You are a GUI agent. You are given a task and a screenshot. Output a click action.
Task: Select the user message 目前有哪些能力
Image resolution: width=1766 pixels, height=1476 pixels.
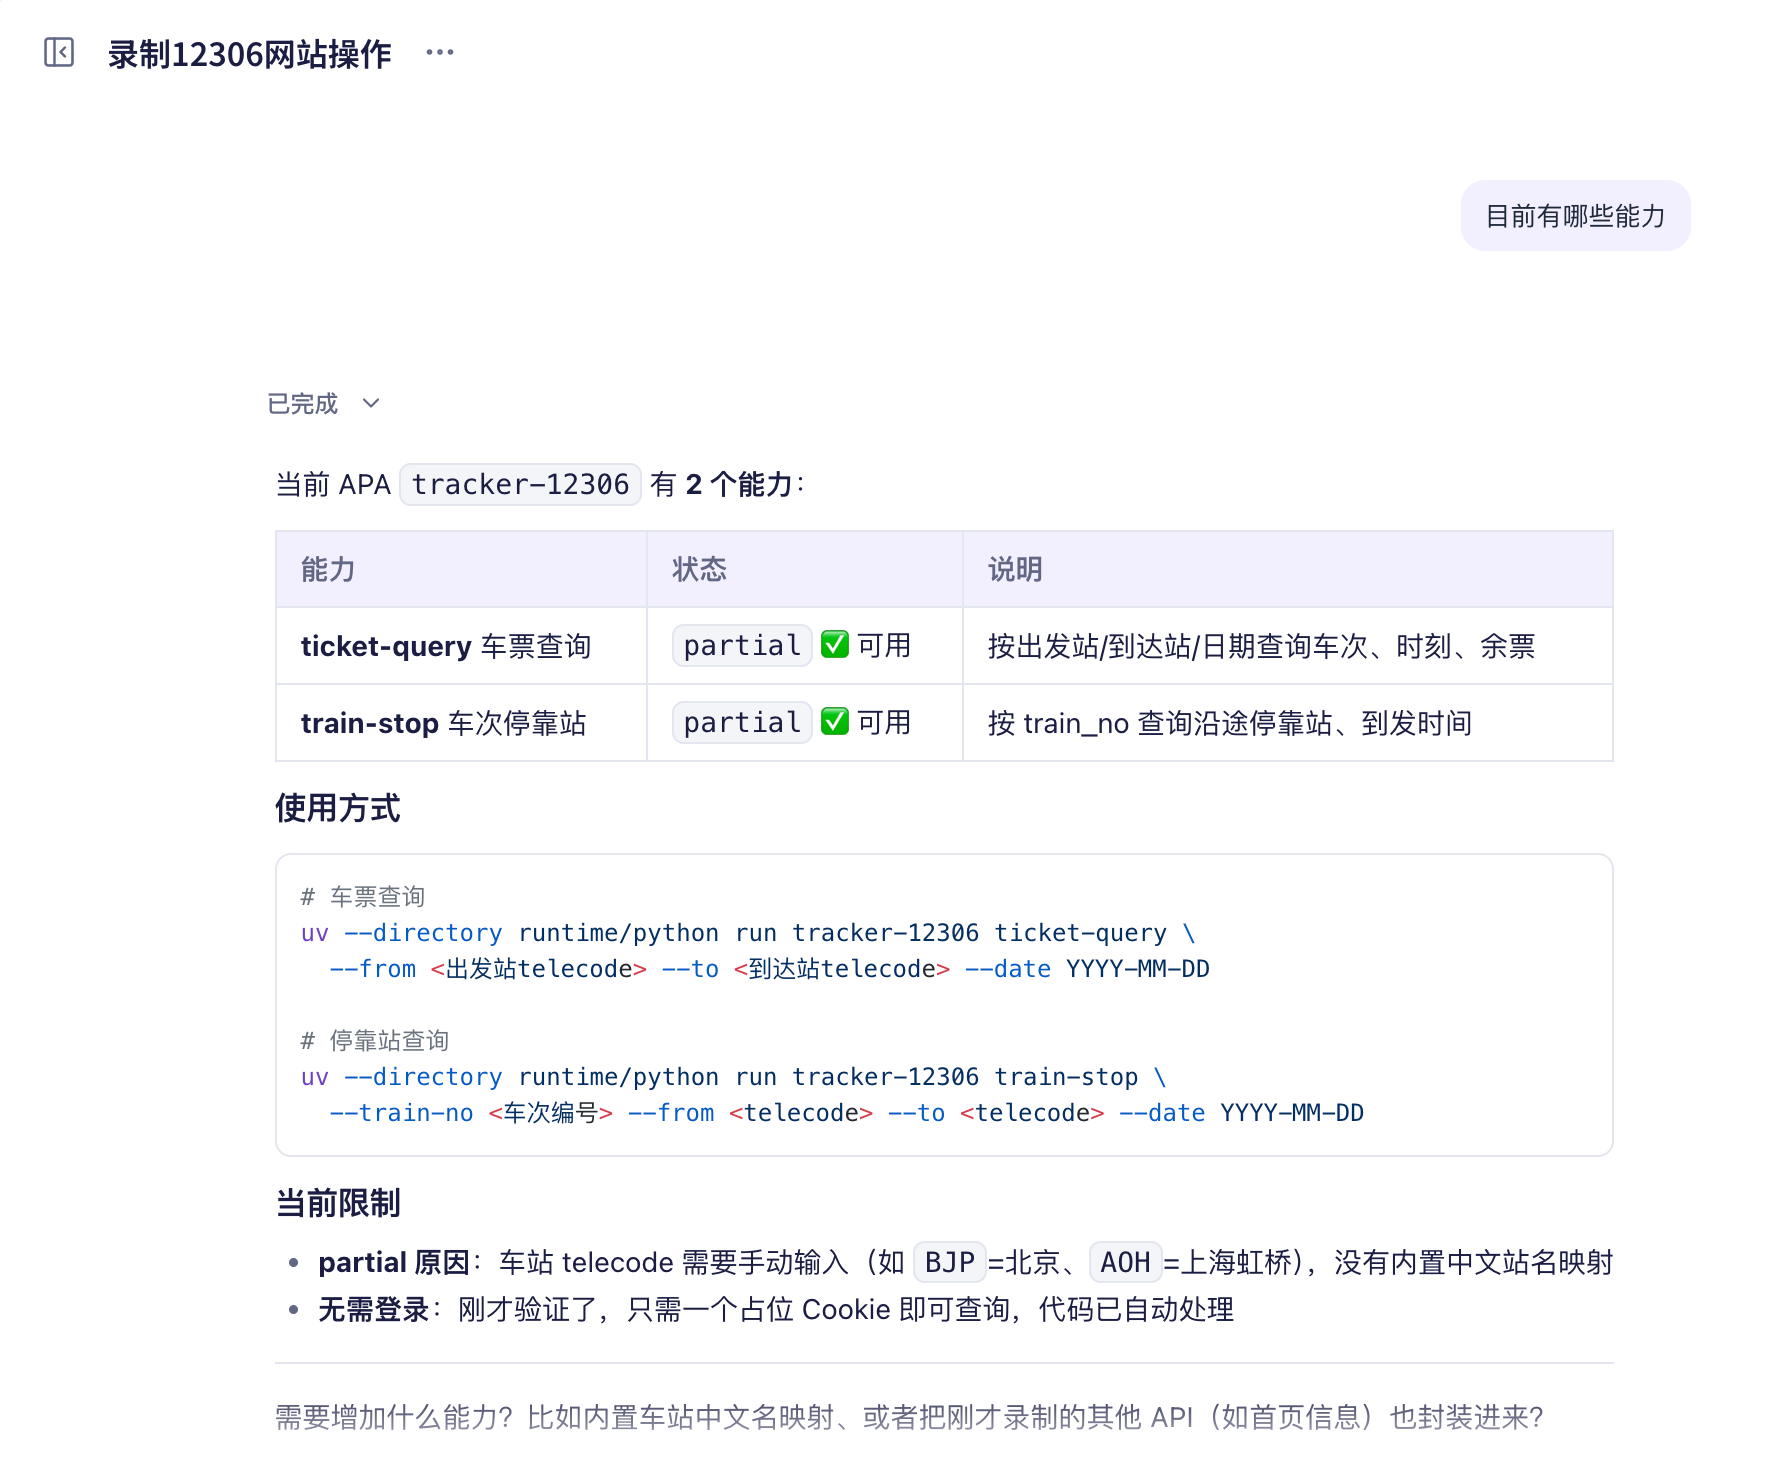[1575, 216]
